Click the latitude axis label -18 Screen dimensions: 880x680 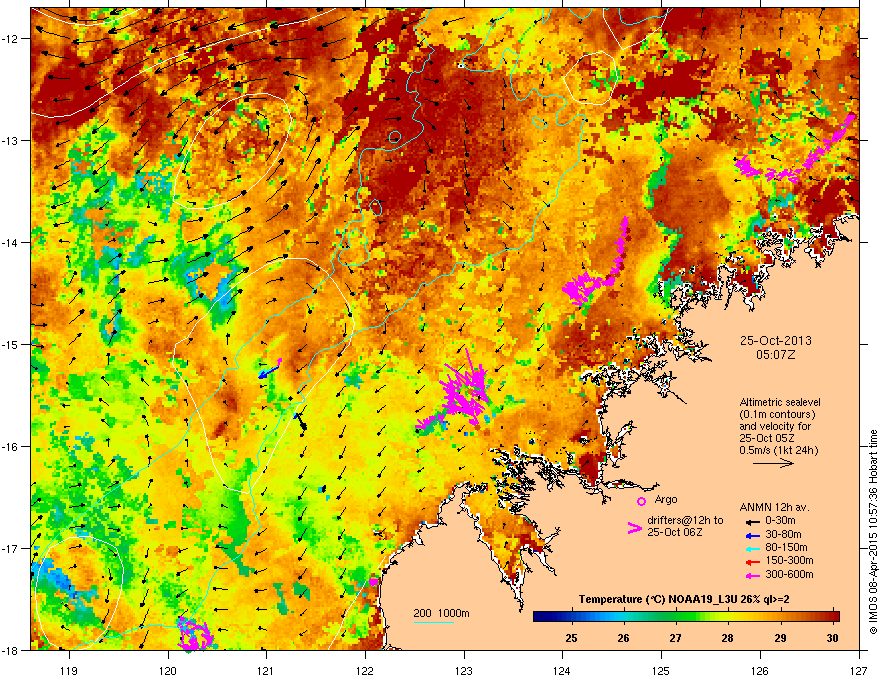coord(10,650)
